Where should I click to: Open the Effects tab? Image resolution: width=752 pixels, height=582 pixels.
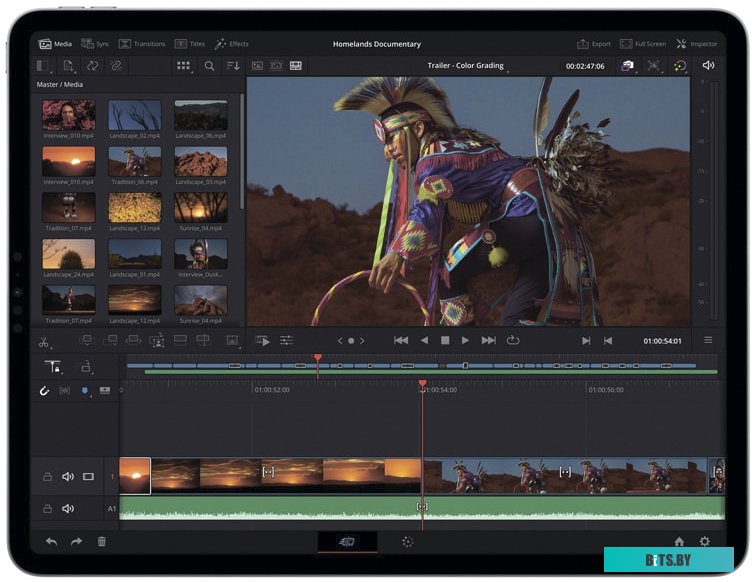coord(232,44)
